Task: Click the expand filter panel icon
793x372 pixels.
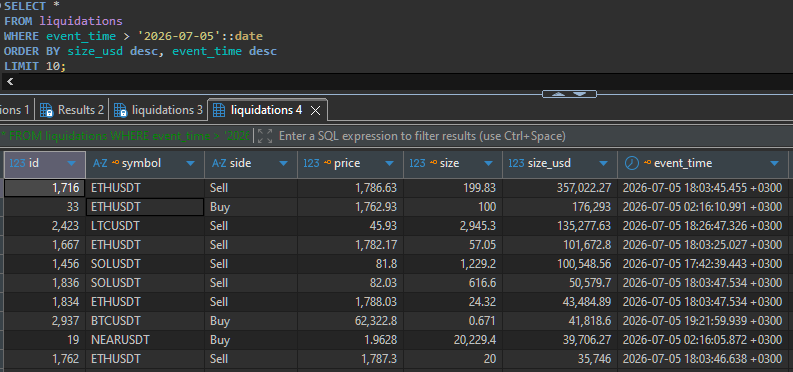Action: (x=265, y=135)
